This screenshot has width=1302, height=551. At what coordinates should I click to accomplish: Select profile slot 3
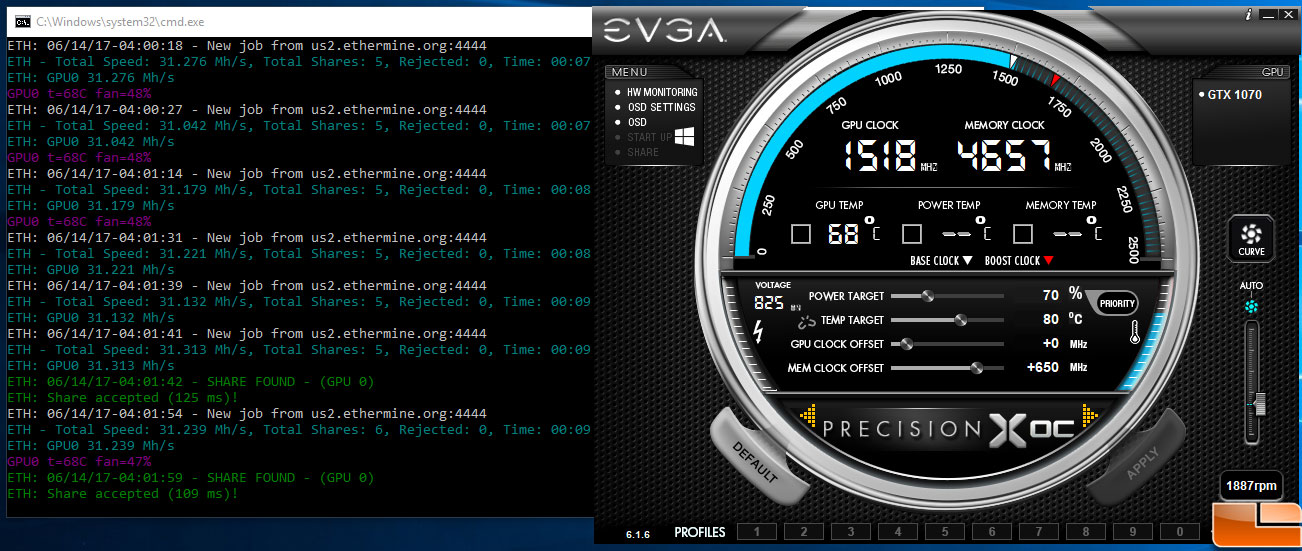(851, 532)
